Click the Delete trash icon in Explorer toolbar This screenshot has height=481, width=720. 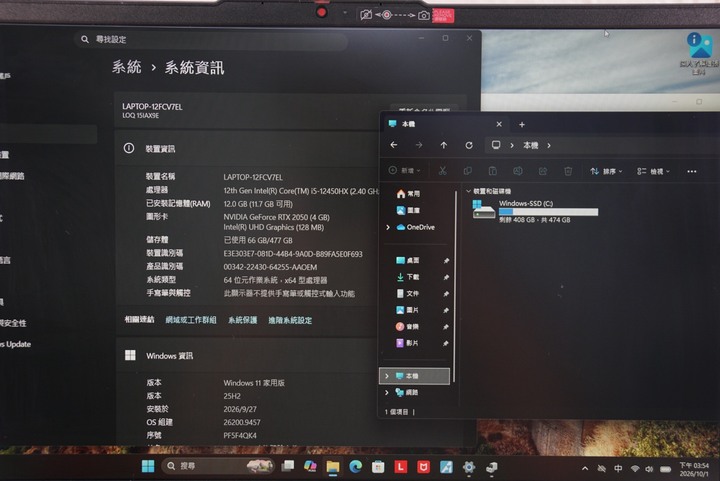click(x=568, y=171)
